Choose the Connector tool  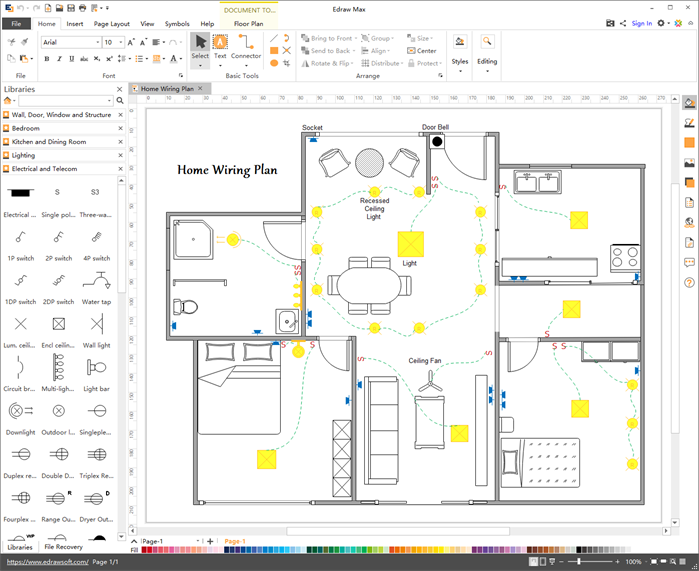point(246,46)
